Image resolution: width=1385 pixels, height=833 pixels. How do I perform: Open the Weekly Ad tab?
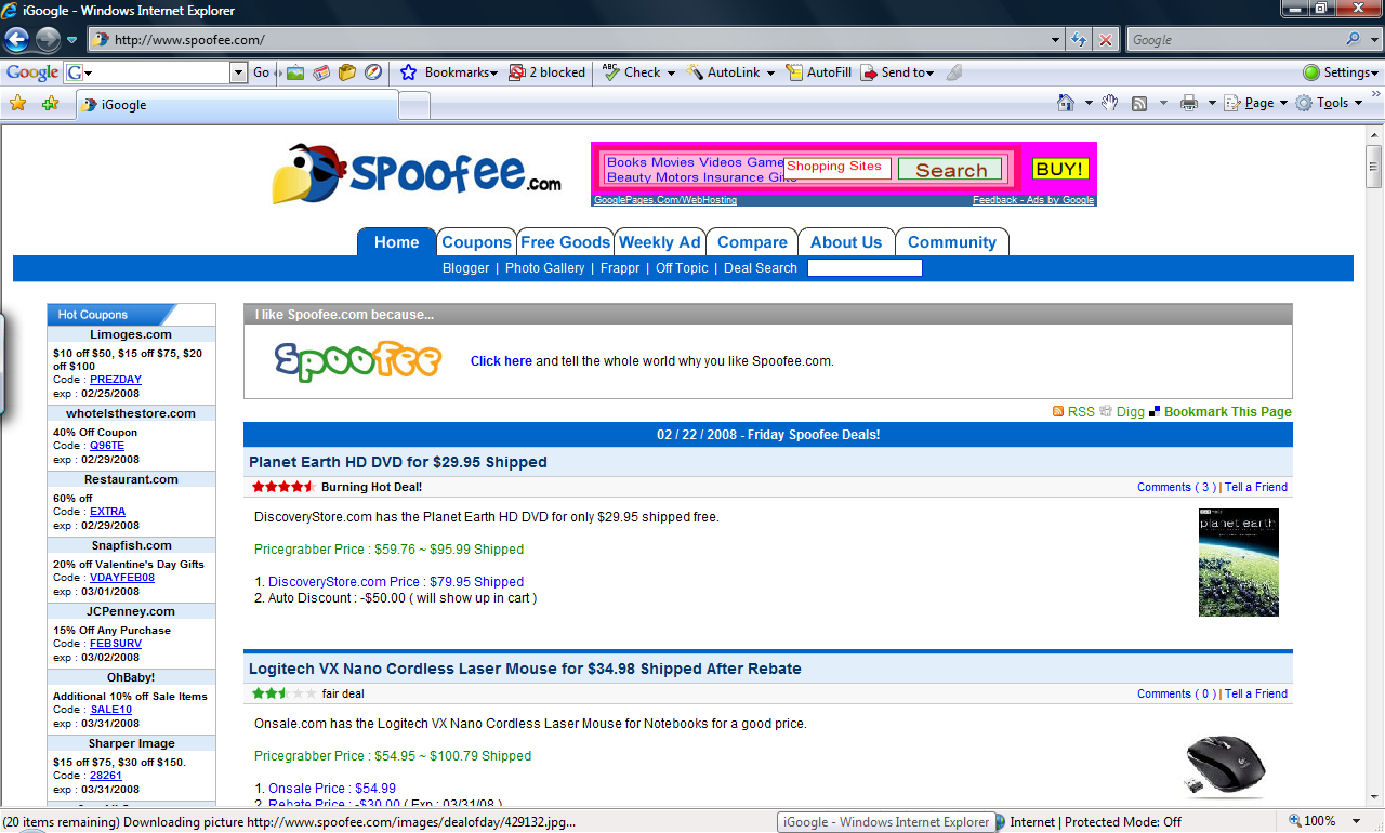(660, 242)
